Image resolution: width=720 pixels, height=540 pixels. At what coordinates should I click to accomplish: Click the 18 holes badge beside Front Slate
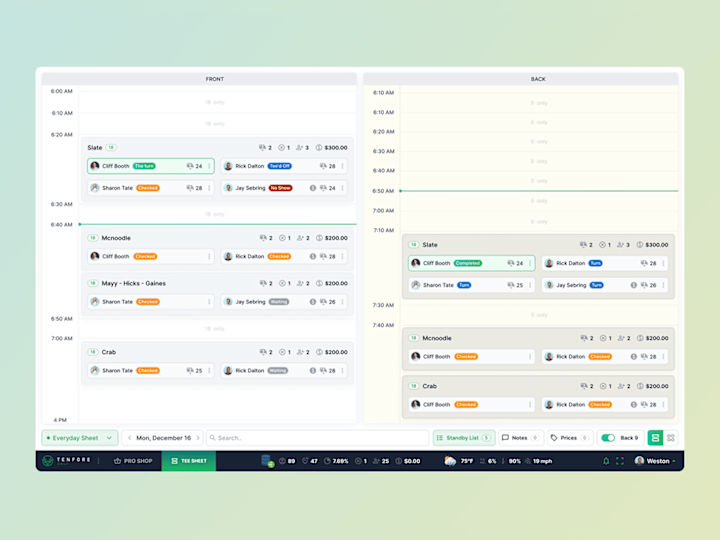(111, 147)
